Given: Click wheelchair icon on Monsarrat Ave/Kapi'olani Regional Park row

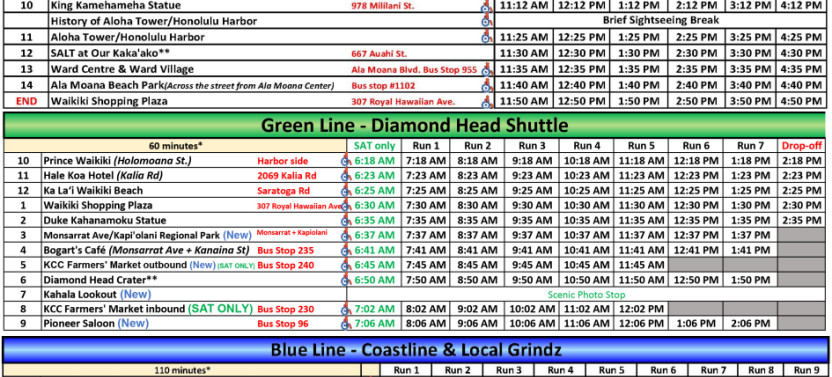Looking at the screenshot, I should click(346, 235).
